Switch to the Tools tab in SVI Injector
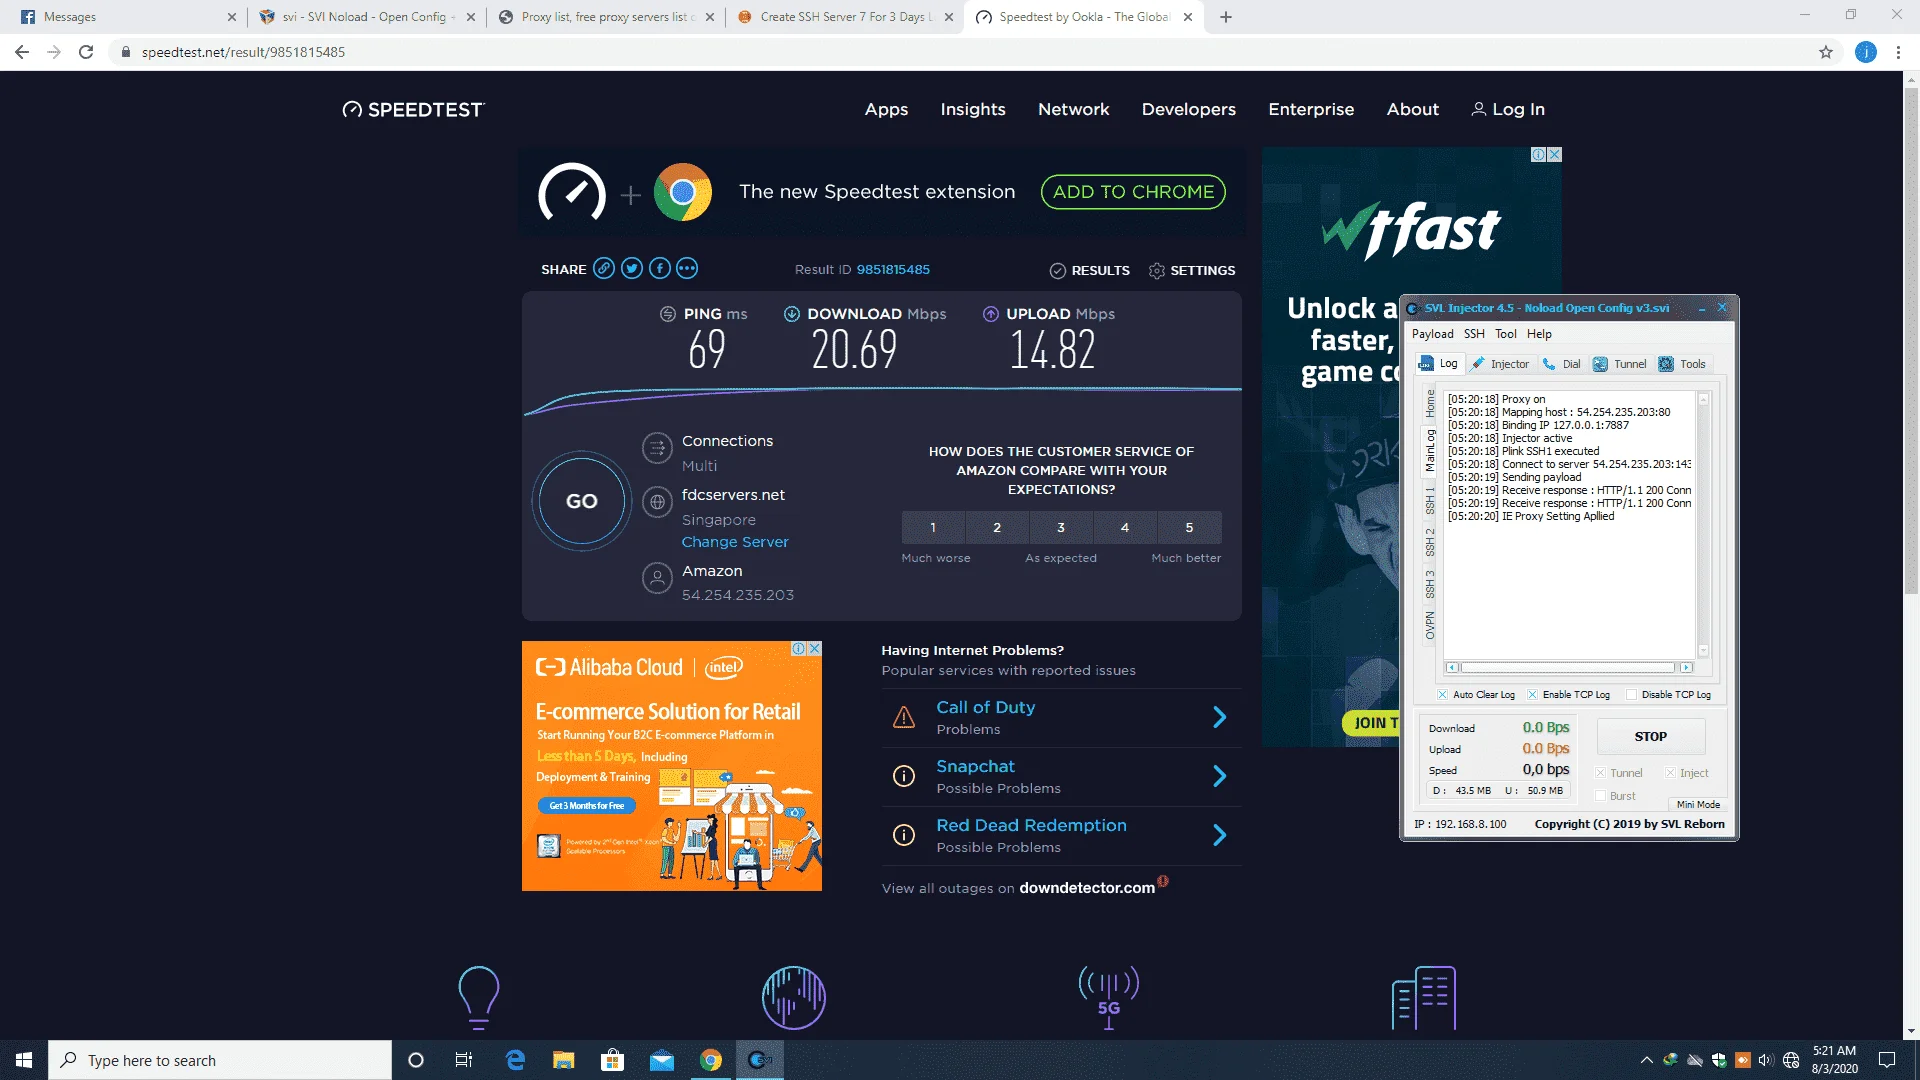Image resolution: width=1920 pixels, height=1080 pixels. 1682,364
